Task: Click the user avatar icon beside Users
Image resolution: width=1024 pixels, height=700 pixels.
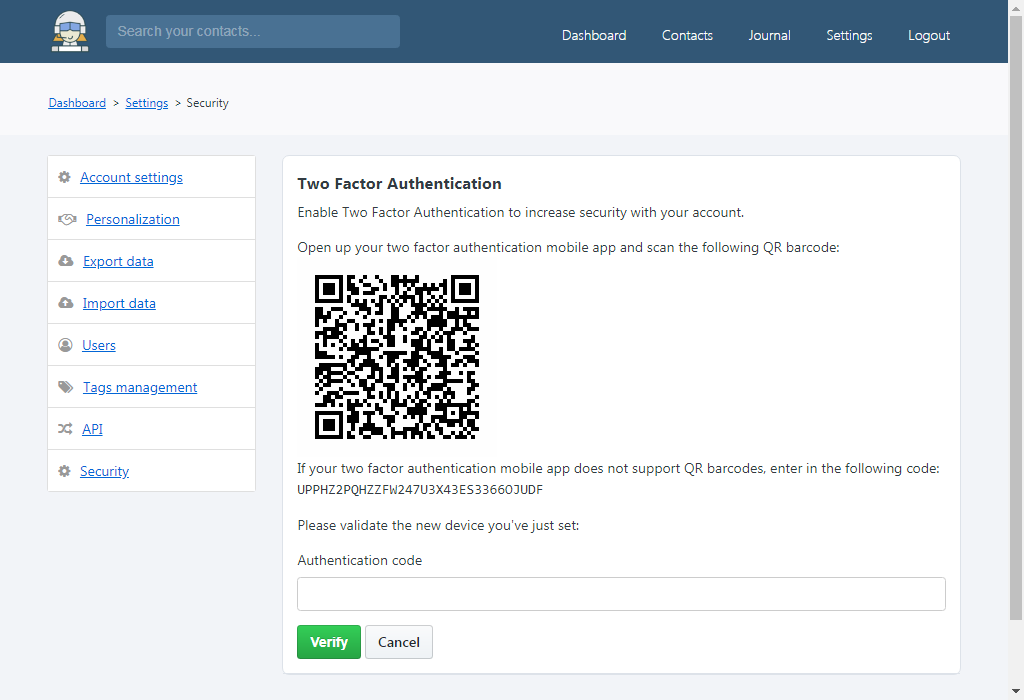Action: click(x=65, y=345)
